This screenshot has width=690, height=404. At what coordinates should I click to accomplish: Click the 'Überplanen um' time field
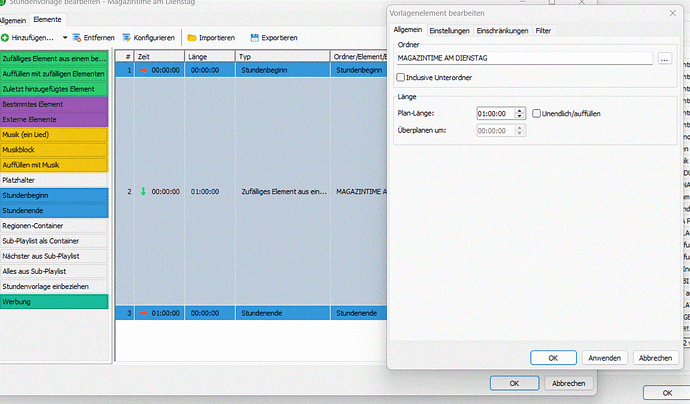point(495,131)
